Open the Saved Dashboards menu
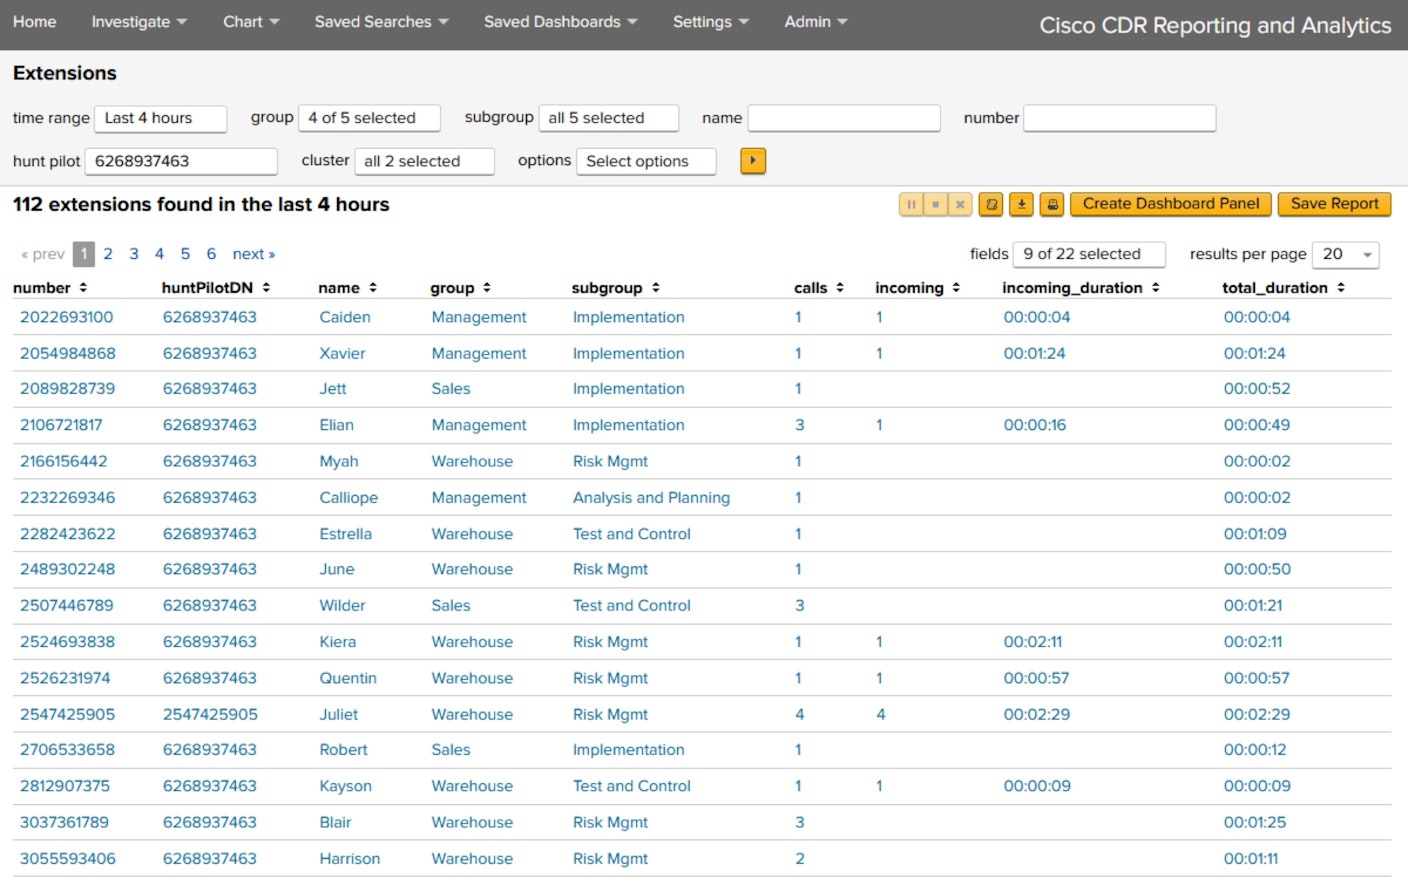Viewport: 1408px width, 885px height. [560, 22]
